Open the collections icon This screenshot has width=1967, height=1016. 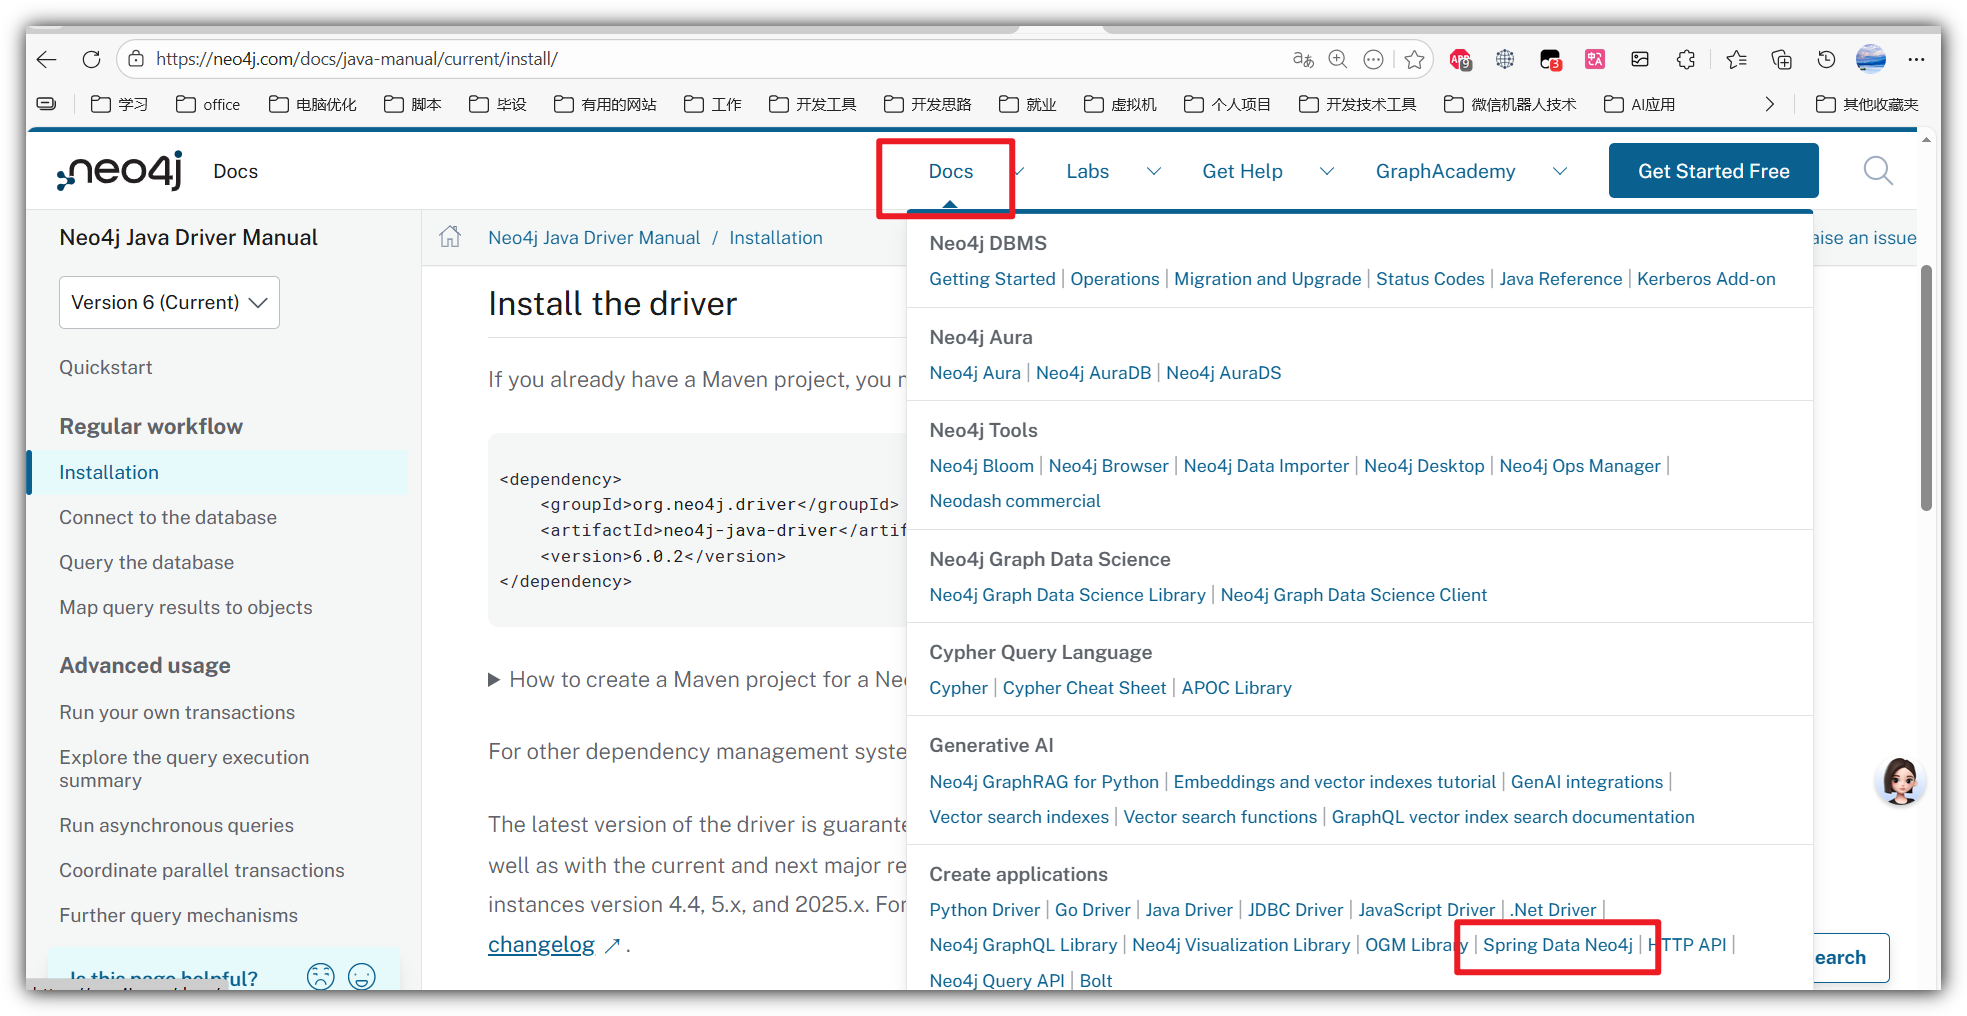click(1781, 59)
